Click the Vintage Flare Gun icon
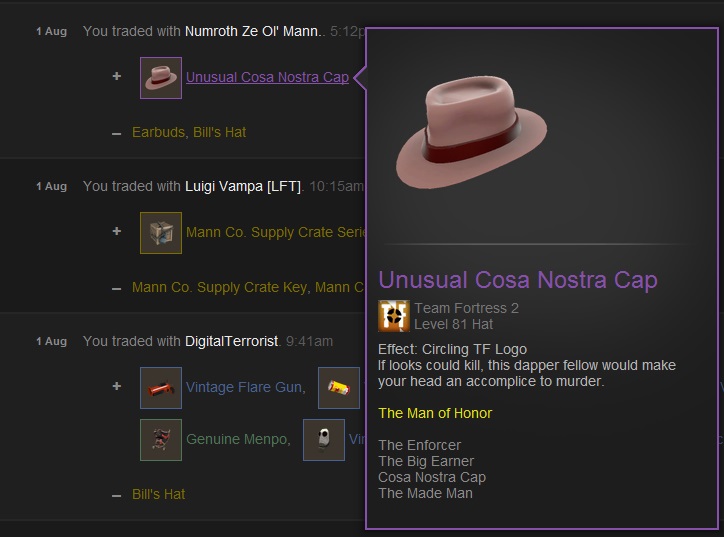 [x=161, y=388]
